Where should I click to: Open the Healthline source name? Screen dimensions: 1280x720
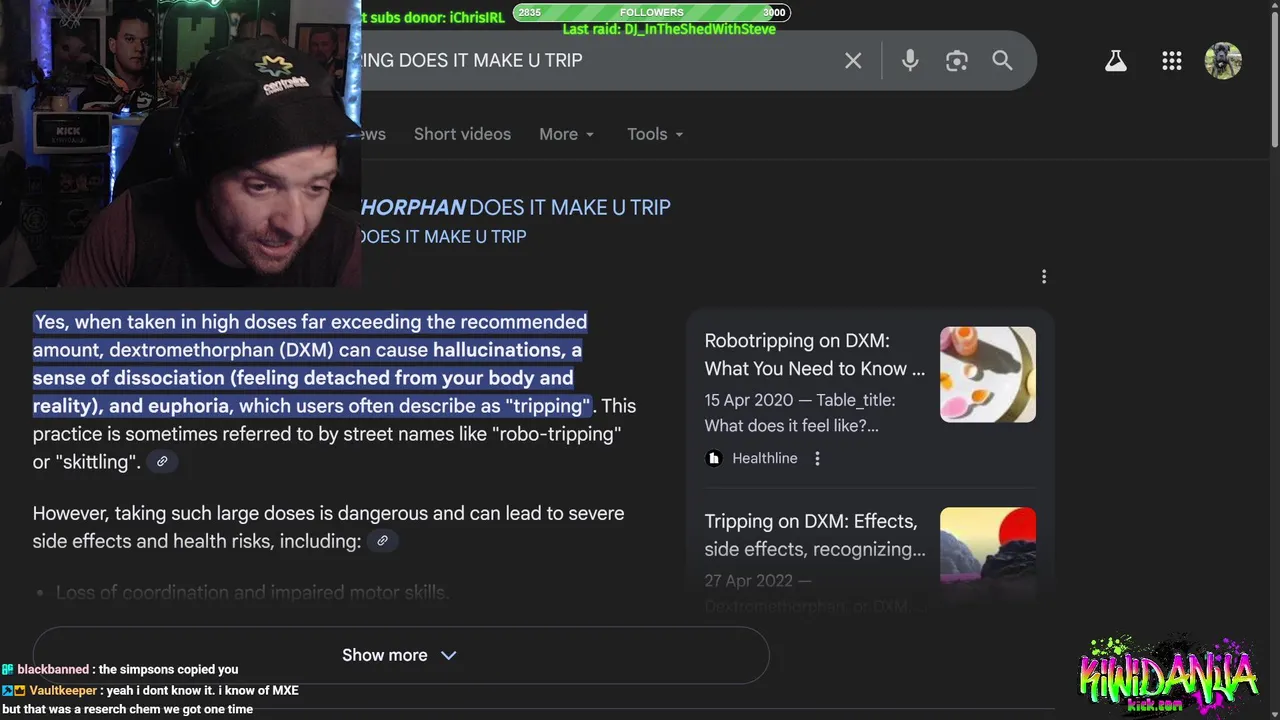[x=765, y=458]
